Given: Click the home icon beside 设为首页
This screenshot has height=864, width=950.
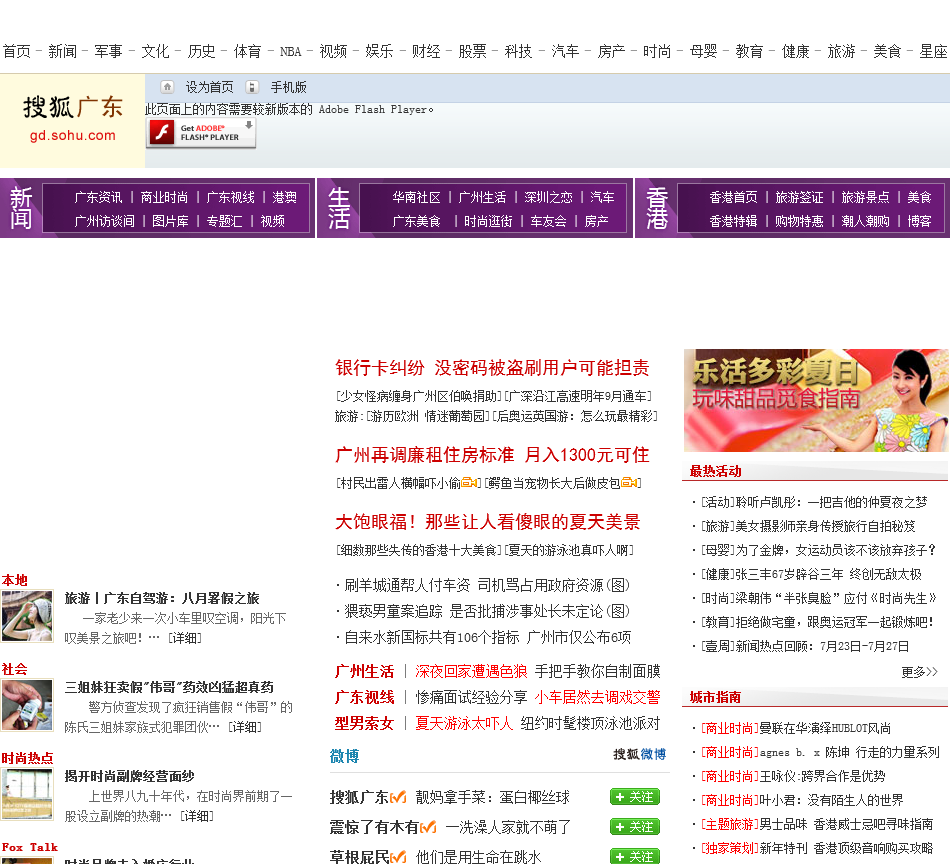Looking at the screenshot, I should tap(168, 87).
